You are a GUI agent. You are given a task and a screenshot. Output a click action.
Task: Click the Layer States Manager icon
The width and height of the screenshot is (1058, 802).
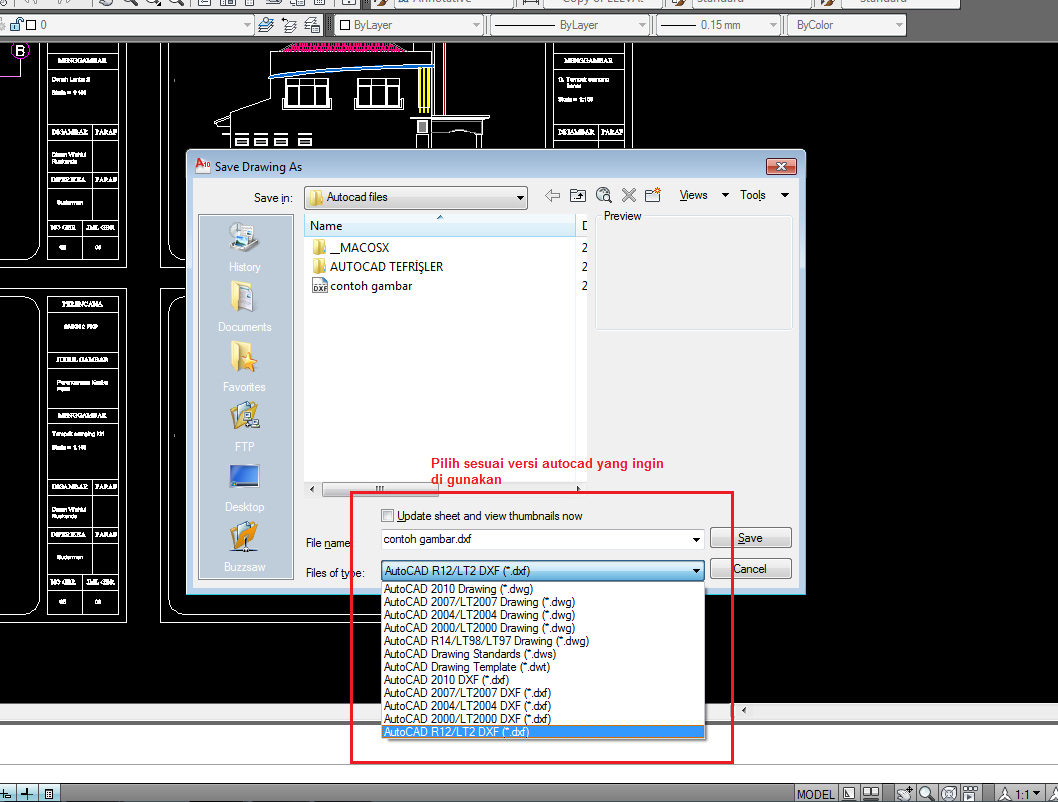(312, 25)
